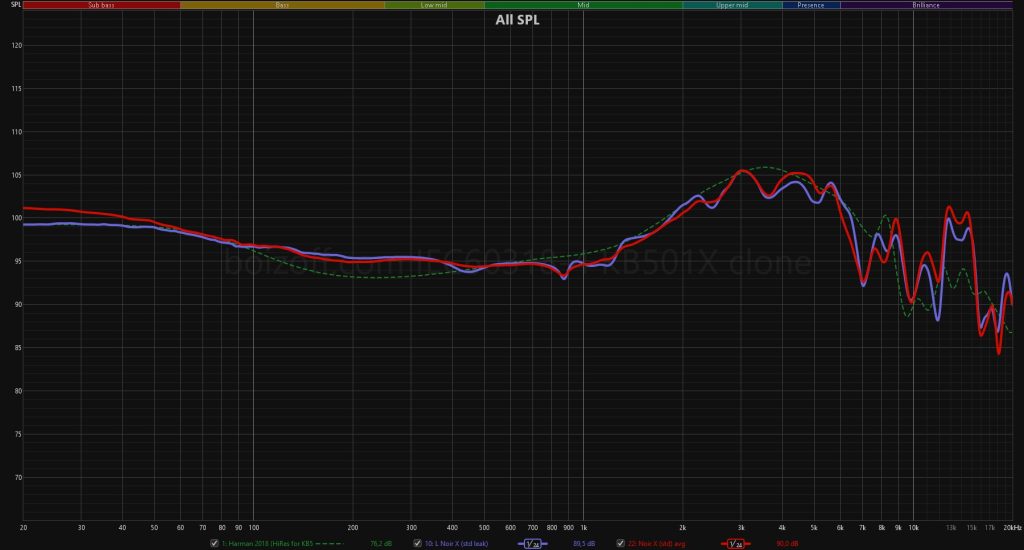The image size is (1024, 550).
Task: Select the Sub bass frequency band
Action: pyautogui.click(x=101, y=5)
